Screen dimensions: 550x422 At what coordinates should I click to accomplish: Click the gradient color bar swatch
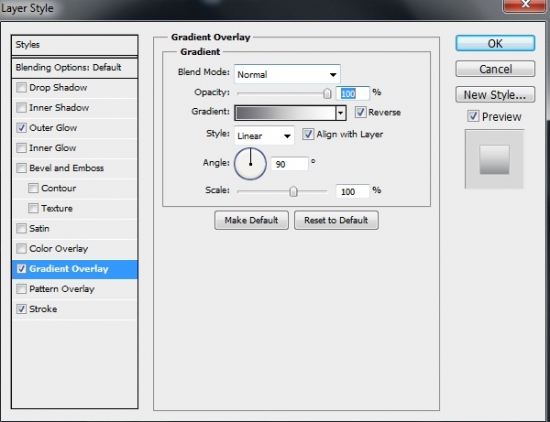click(x=286, y=113)
